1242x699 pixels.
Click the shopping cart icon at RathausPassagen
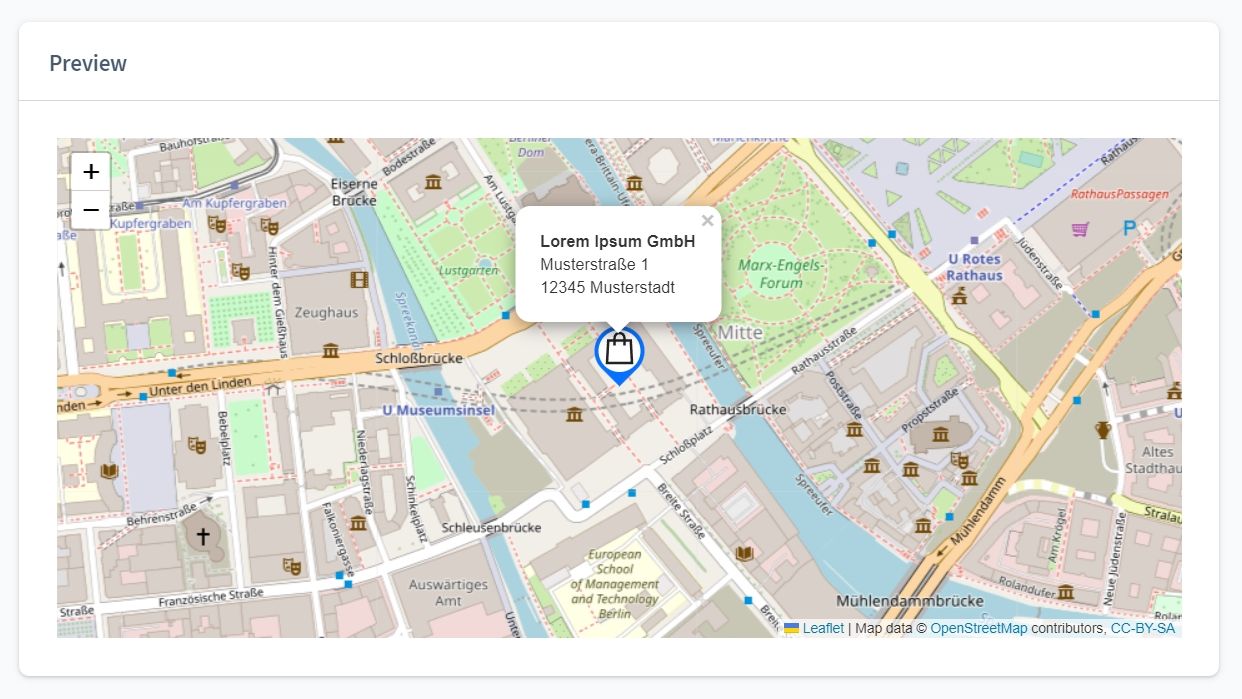pyautogui.click(x=1080, y=229)
